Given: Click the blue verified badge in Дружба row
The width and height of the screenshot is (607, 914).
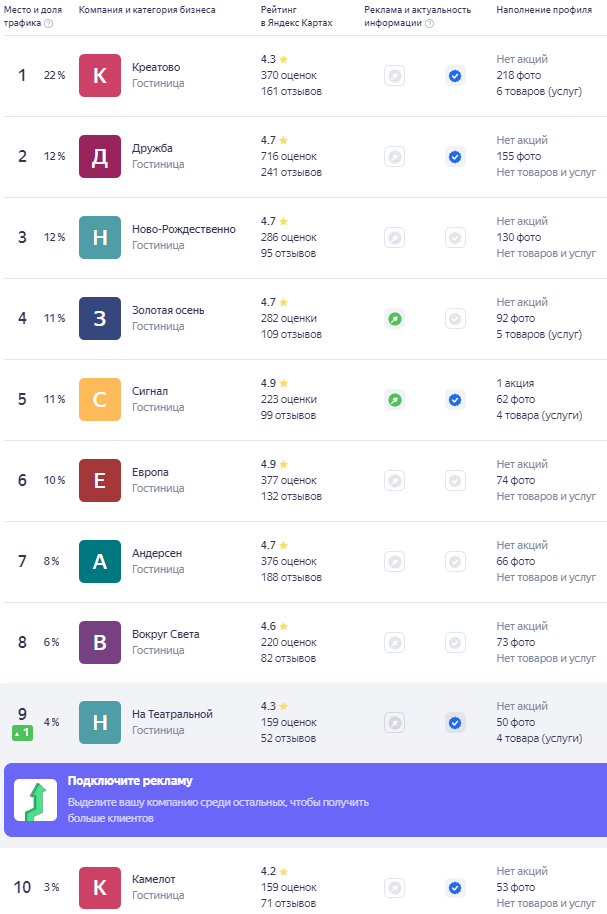Looking at the screenshot, I should [x=455, y=157].
